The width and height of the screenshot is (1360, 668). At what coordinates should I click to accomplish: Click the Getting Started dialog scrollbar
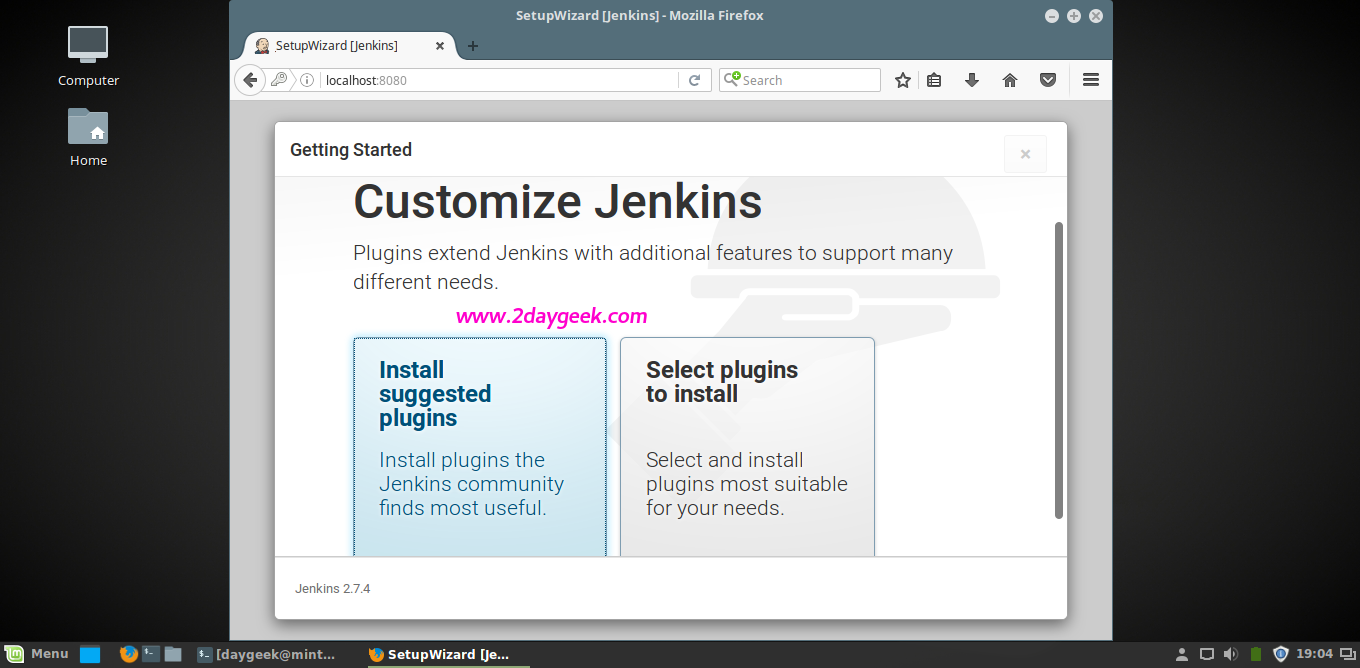coord(1059,370)
